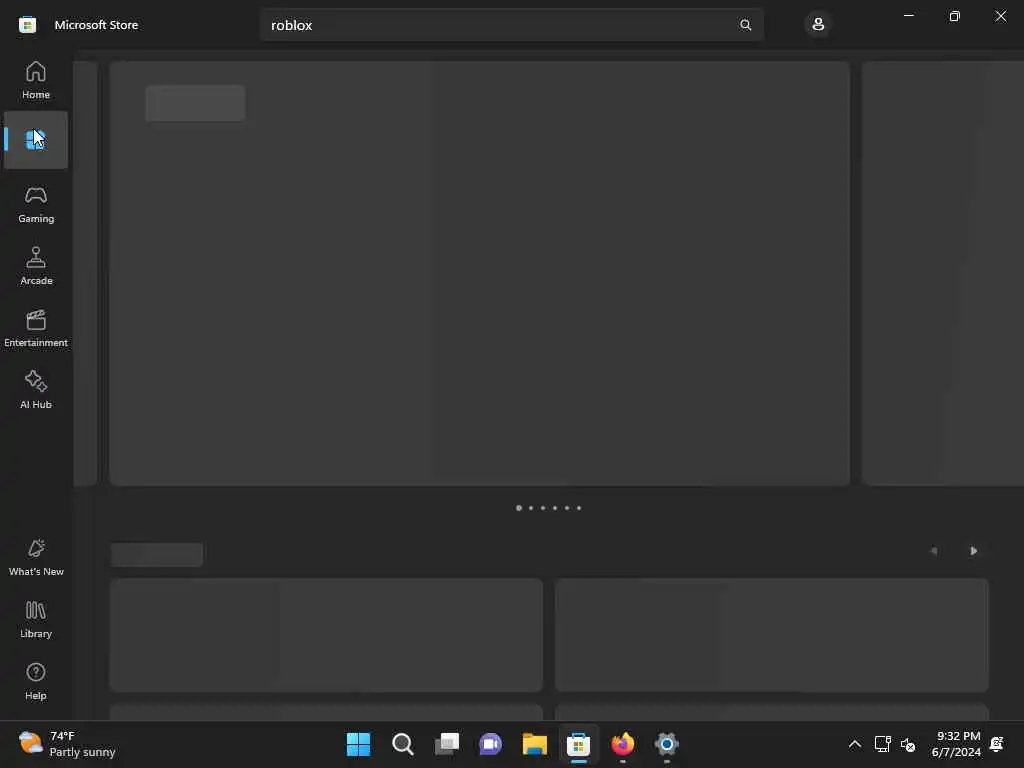Go to the Home section
This screenshot has width=1024, height=768.
(x=36, y=80)
